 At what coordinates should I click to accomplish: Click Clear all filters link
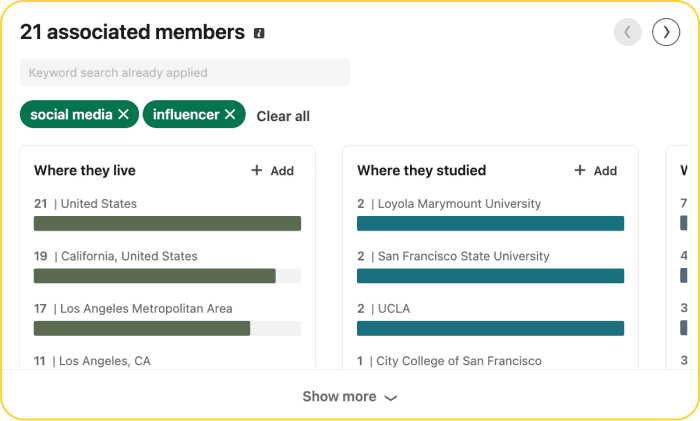283,116
